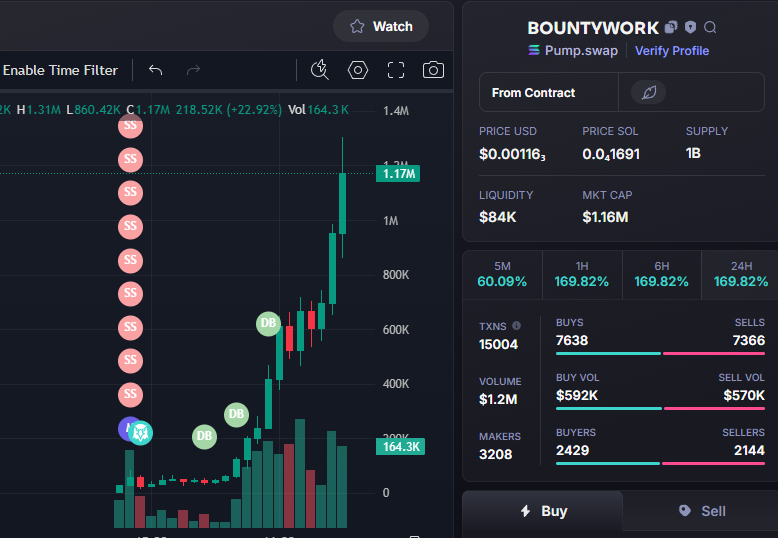The image size is (778, 538).
Task: Click the 164.3K volume axis label
Action: click(x=400, y=447)
